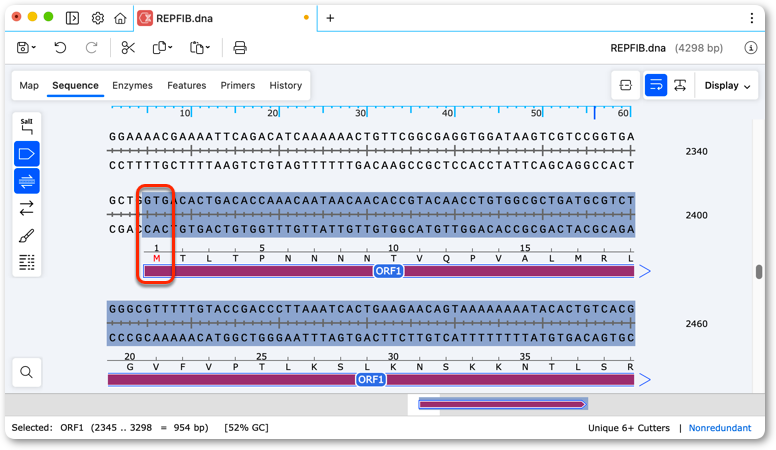Click the vertical scrollbar handle
Viewport: 776px width, 450px height.
pyautogui.click(x=759, y=272)
